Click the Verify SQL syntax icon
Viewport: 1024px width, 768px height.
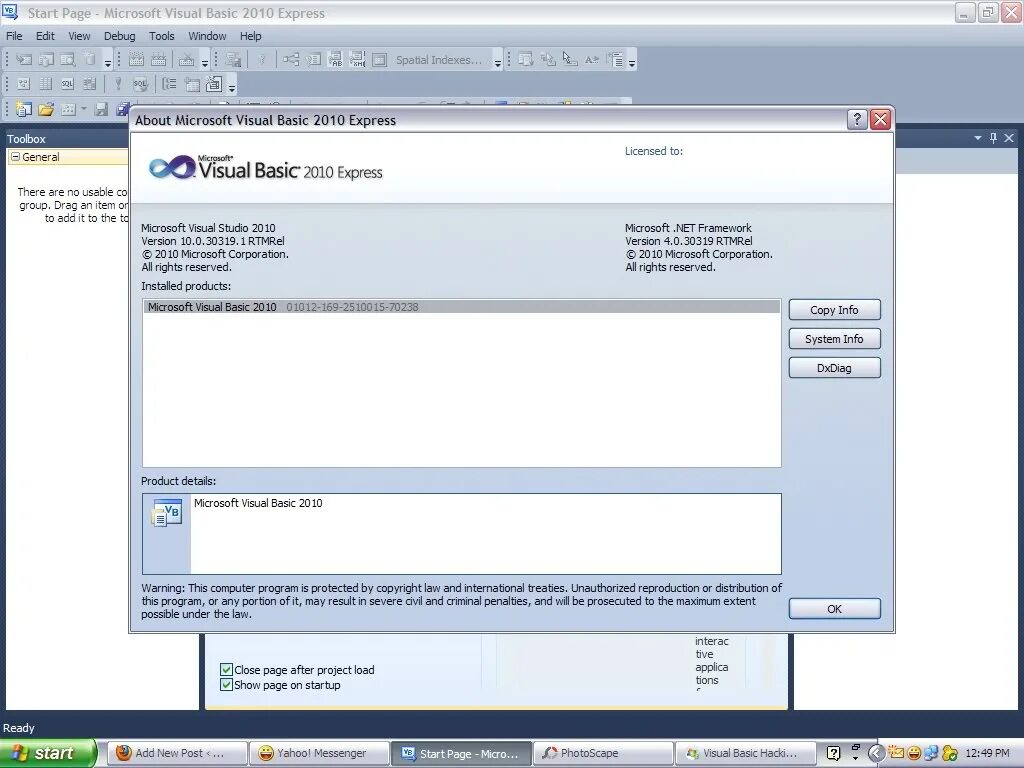[140, 84]
